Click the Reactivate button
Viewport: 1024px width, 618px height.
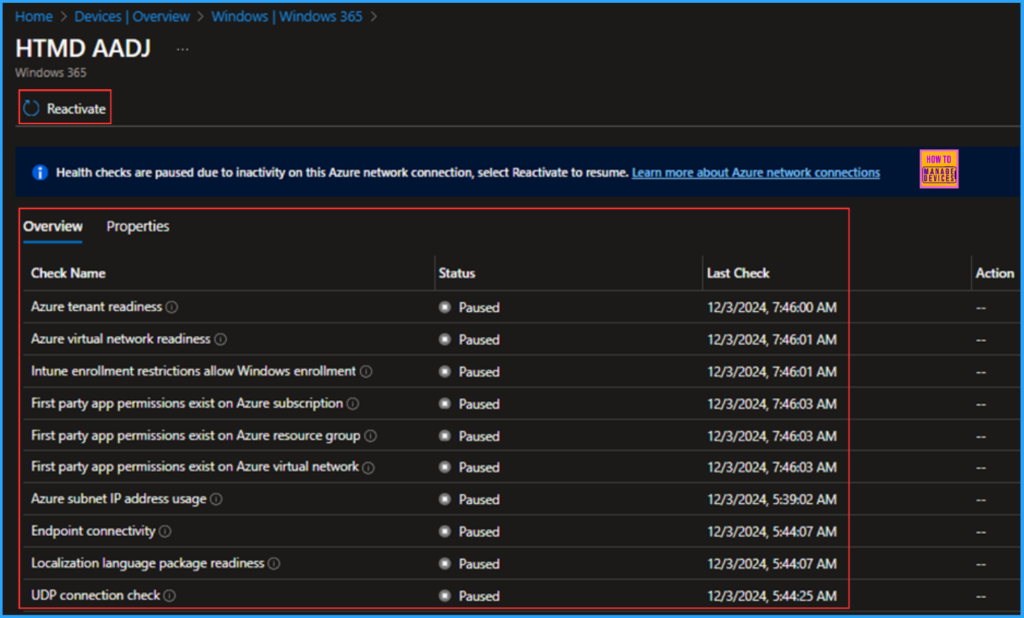tap(65, 108)
